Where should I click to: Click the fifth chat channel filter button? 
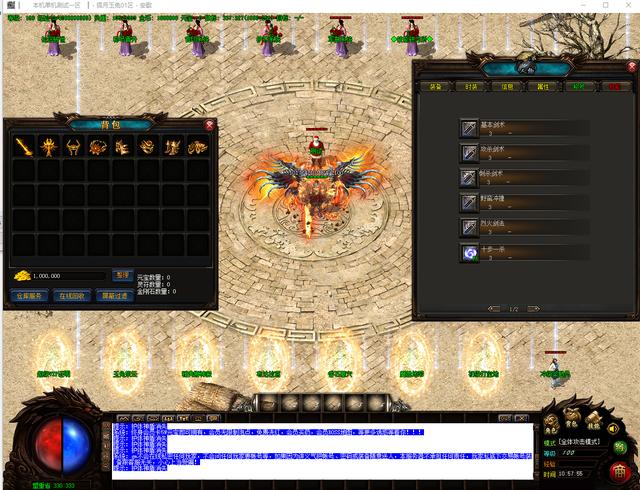click(183, 418)
